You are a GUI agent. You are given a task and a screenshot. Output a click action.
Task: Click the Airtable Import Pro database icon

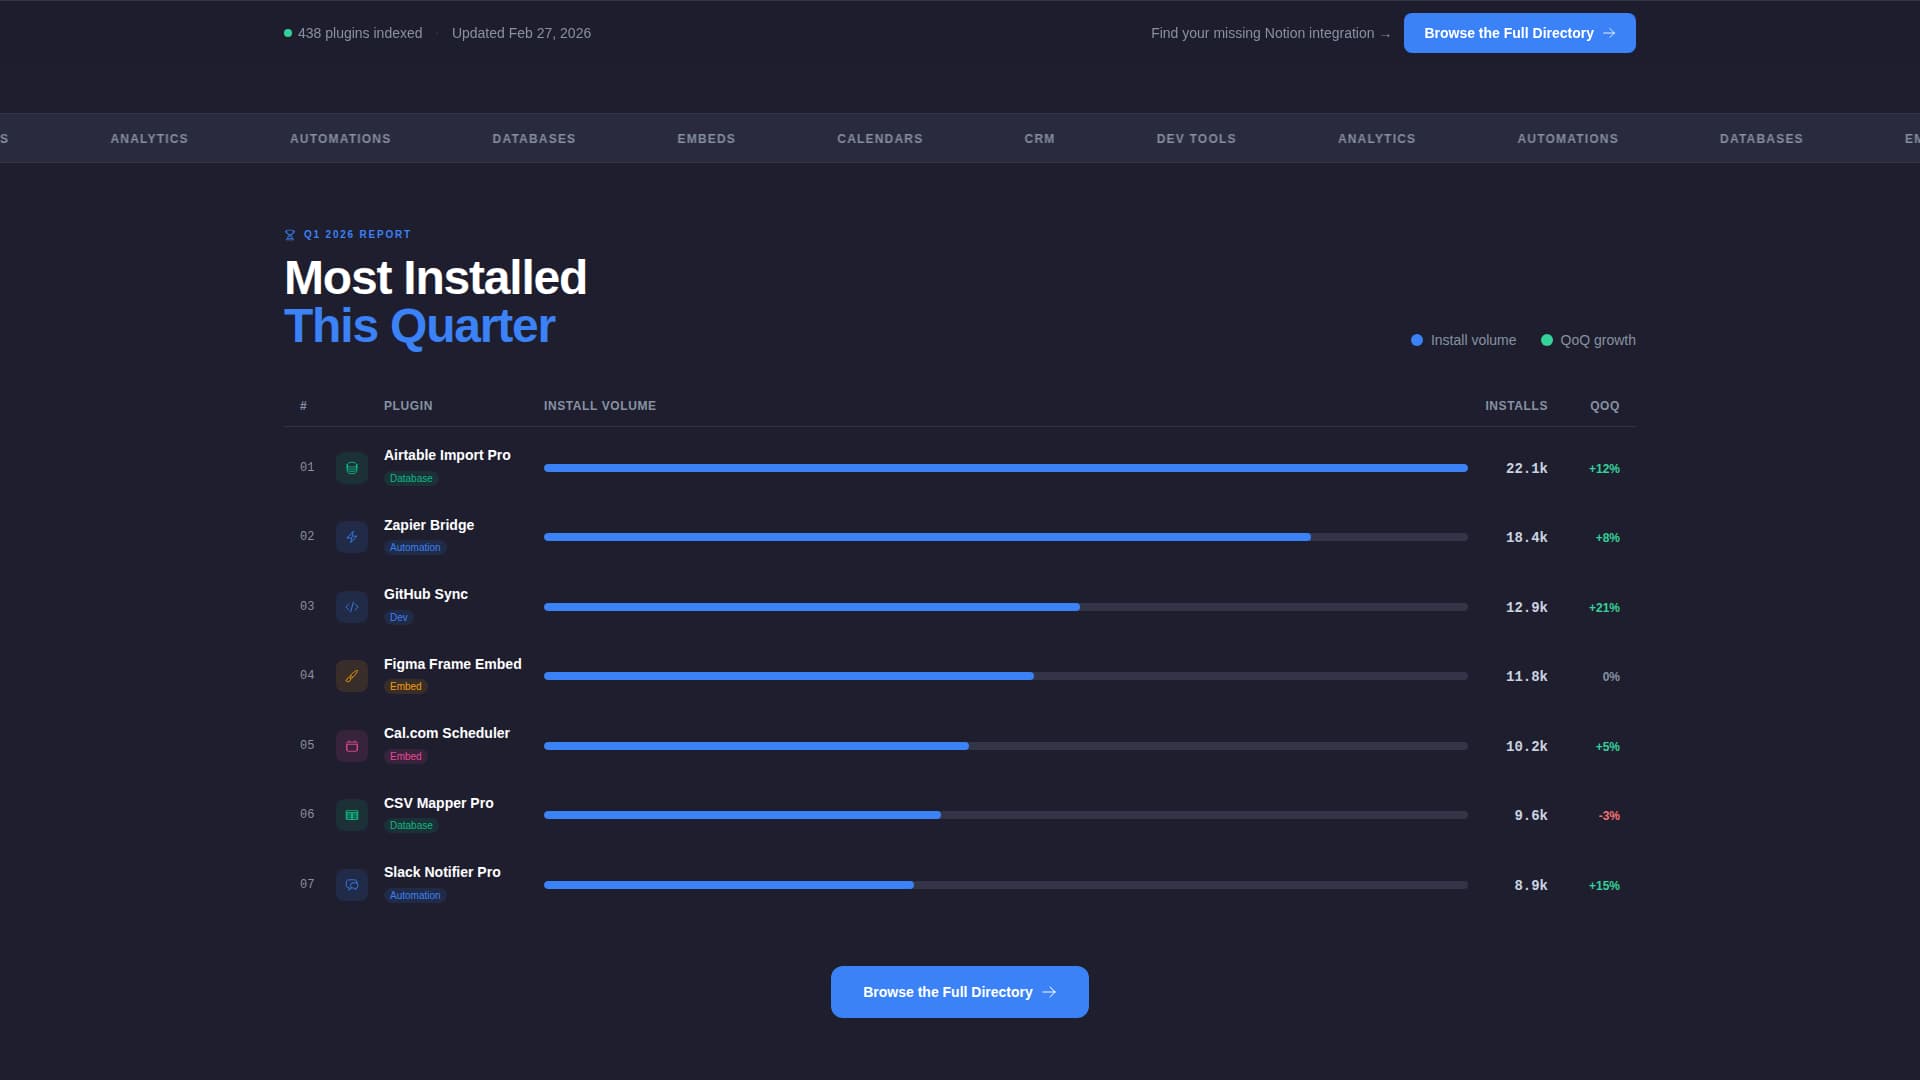[x=352, y=468]
